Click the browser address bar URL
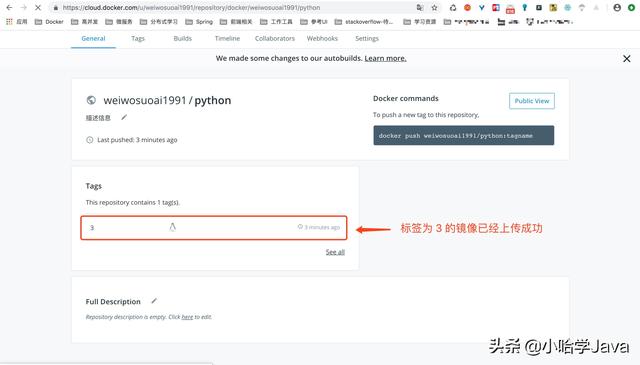The width and height of the screenshot is (640, 365). click(x=191, y=7)
